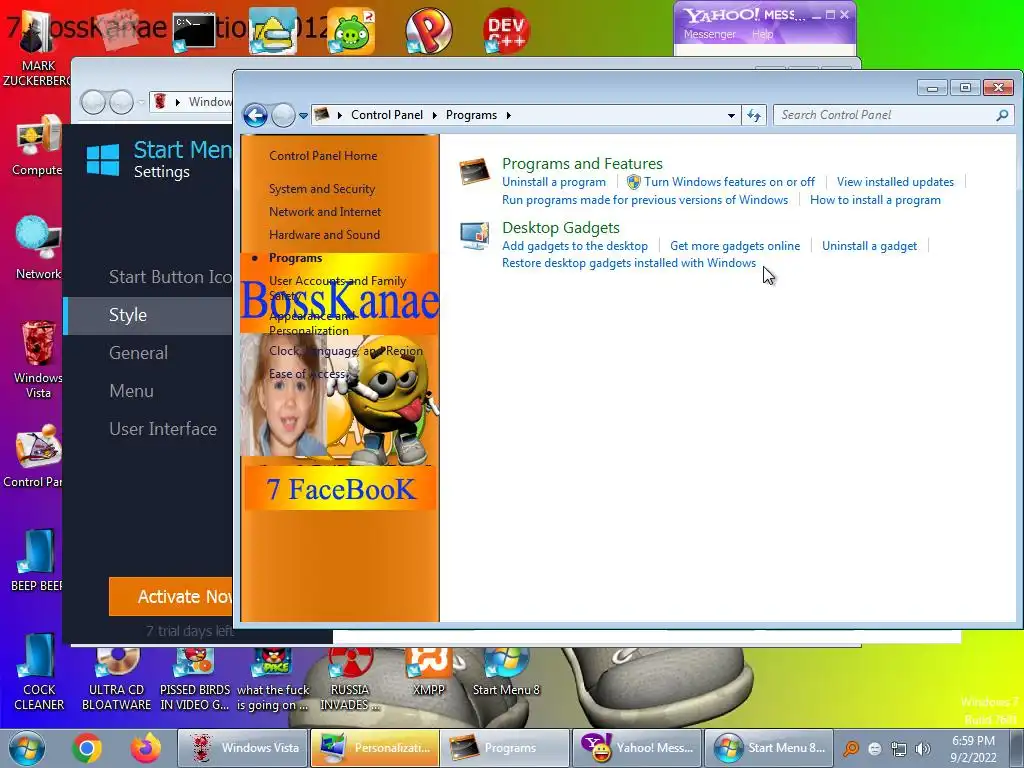Click Restore desktop gadgets installed with Windows
Viewport: 1024px width, 768px height.
click(629, 263)
